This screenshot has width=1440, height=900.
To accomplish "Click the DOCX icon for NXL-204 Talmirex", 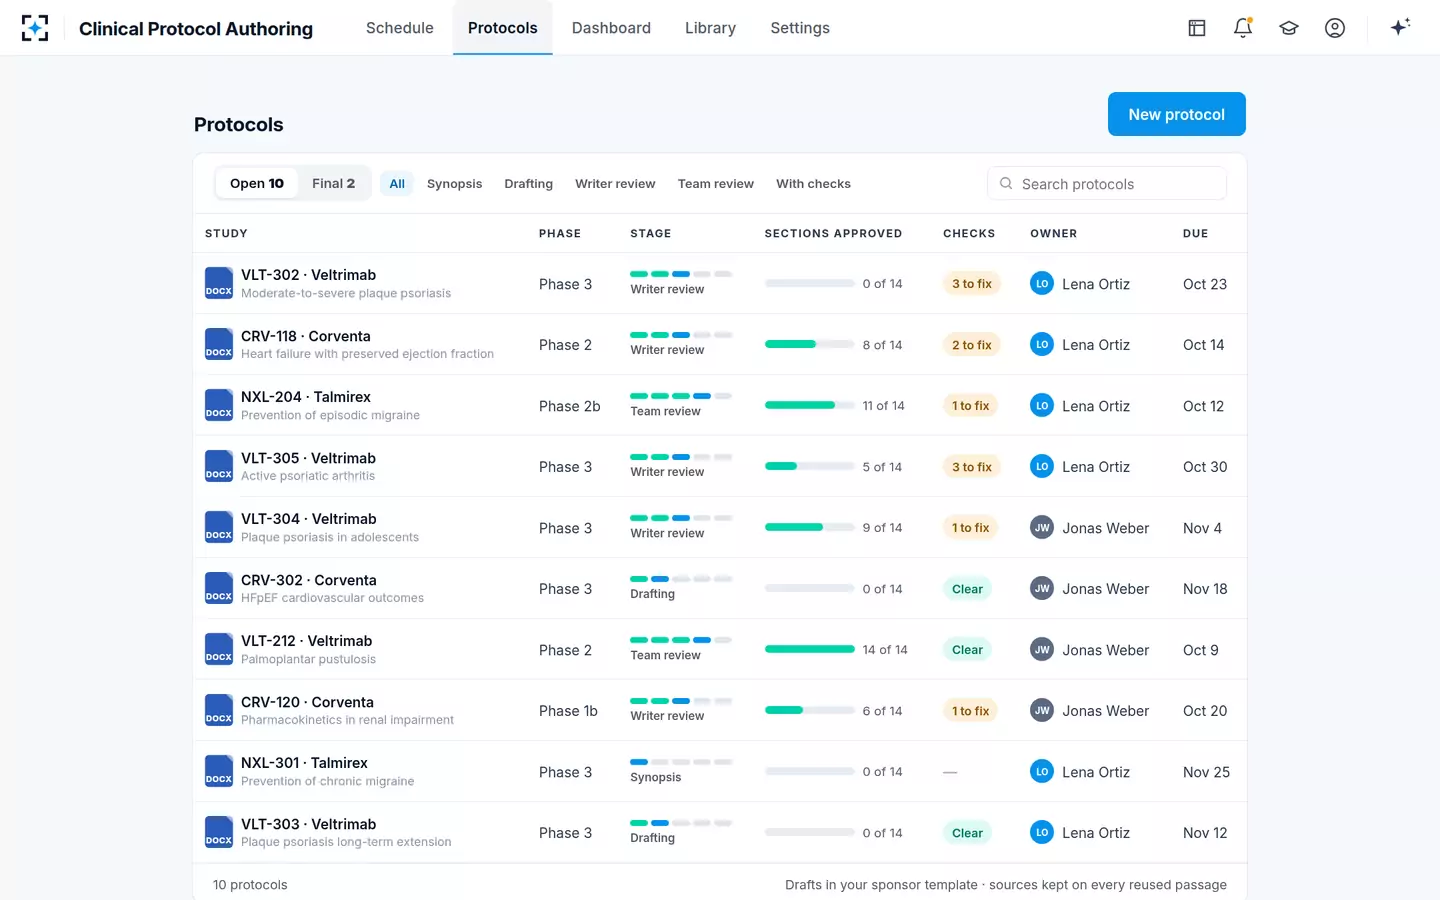I will (219, 405).
